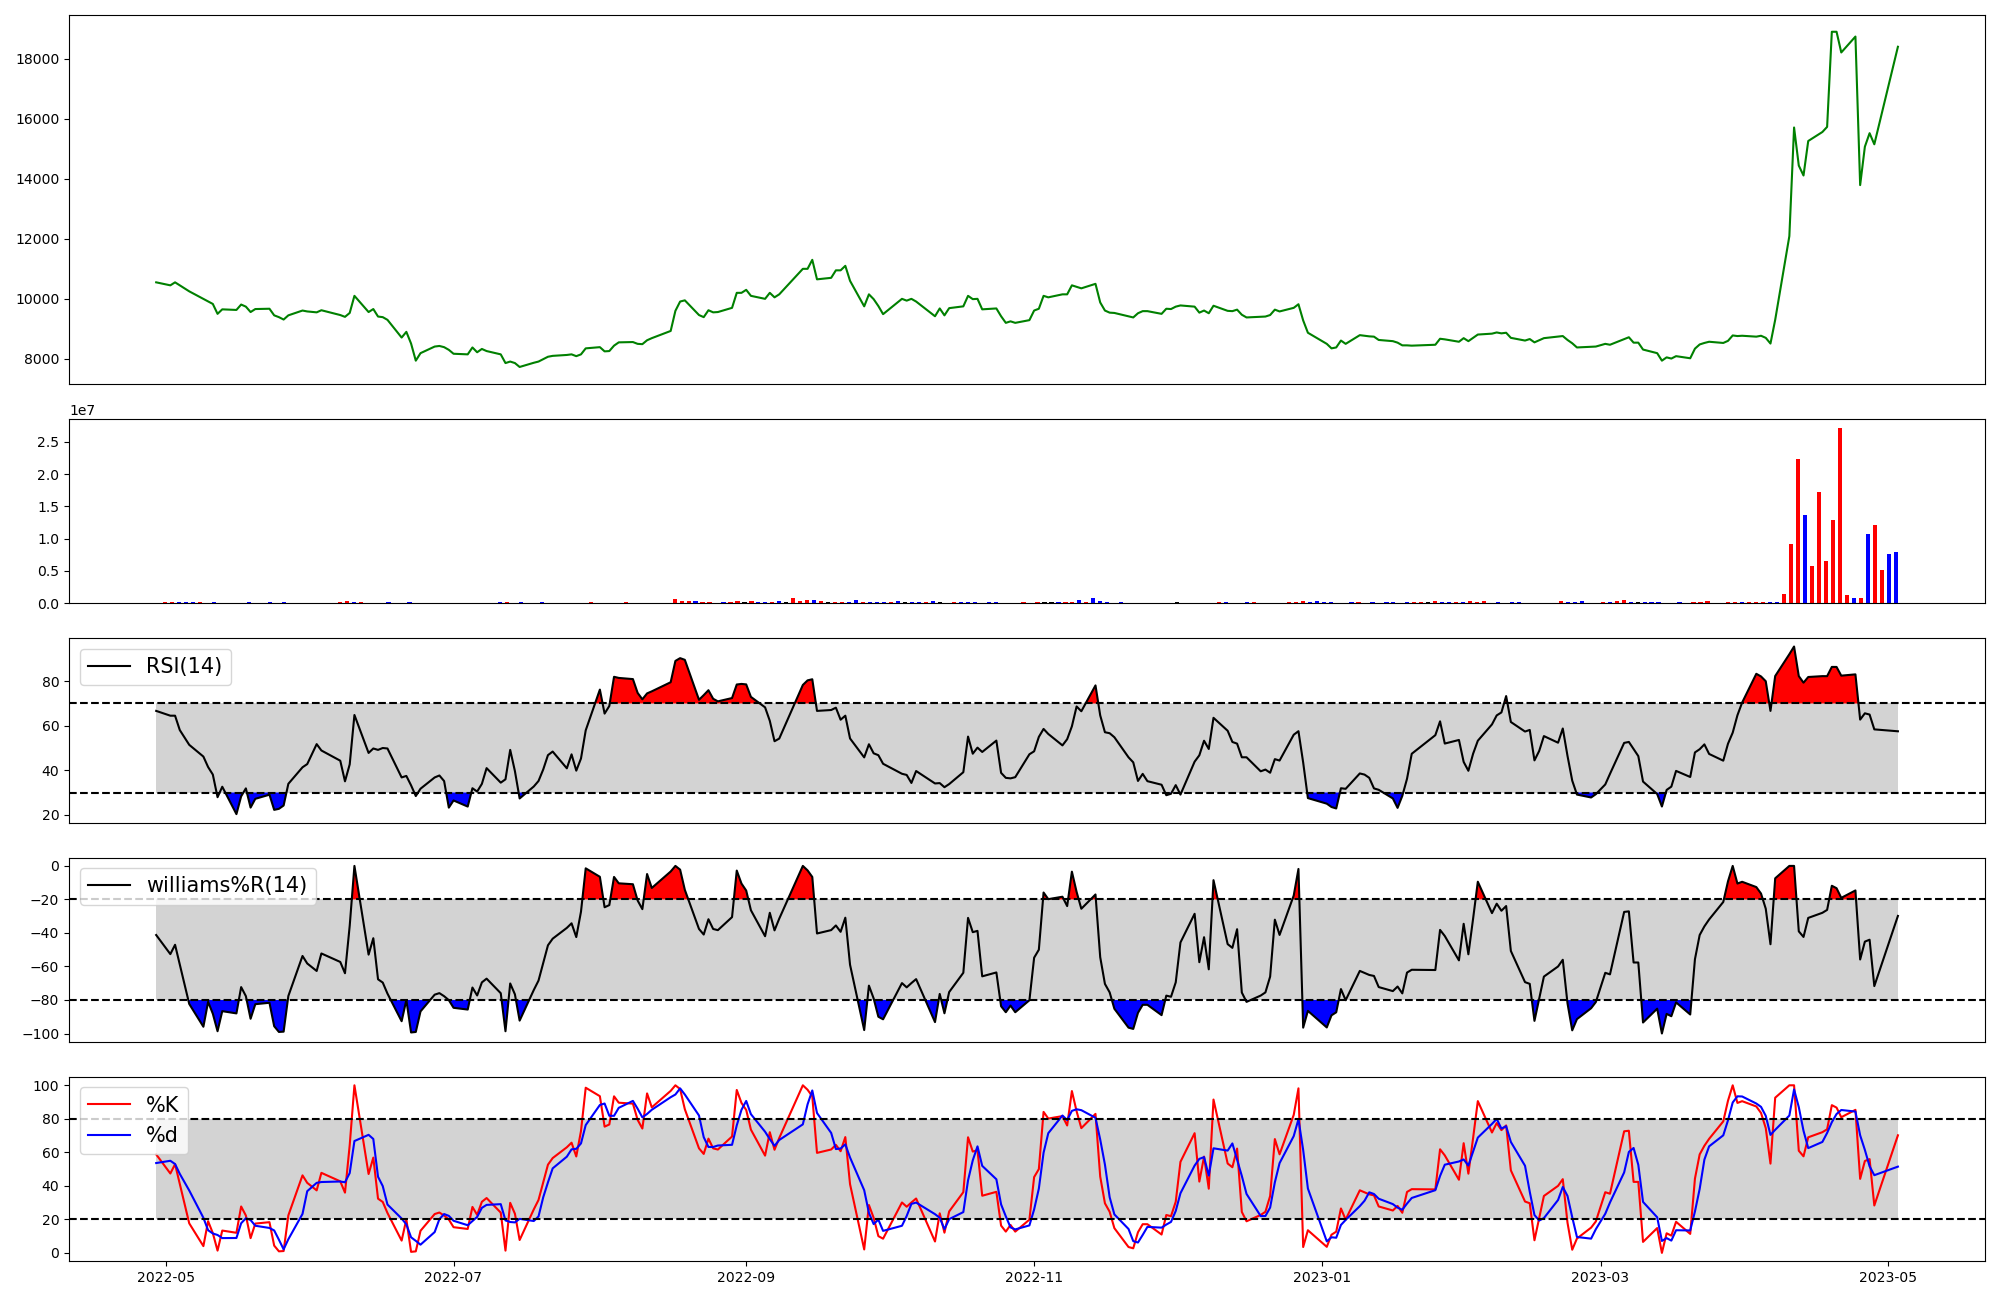Click the tallest red volume bar

(1840, 516)
